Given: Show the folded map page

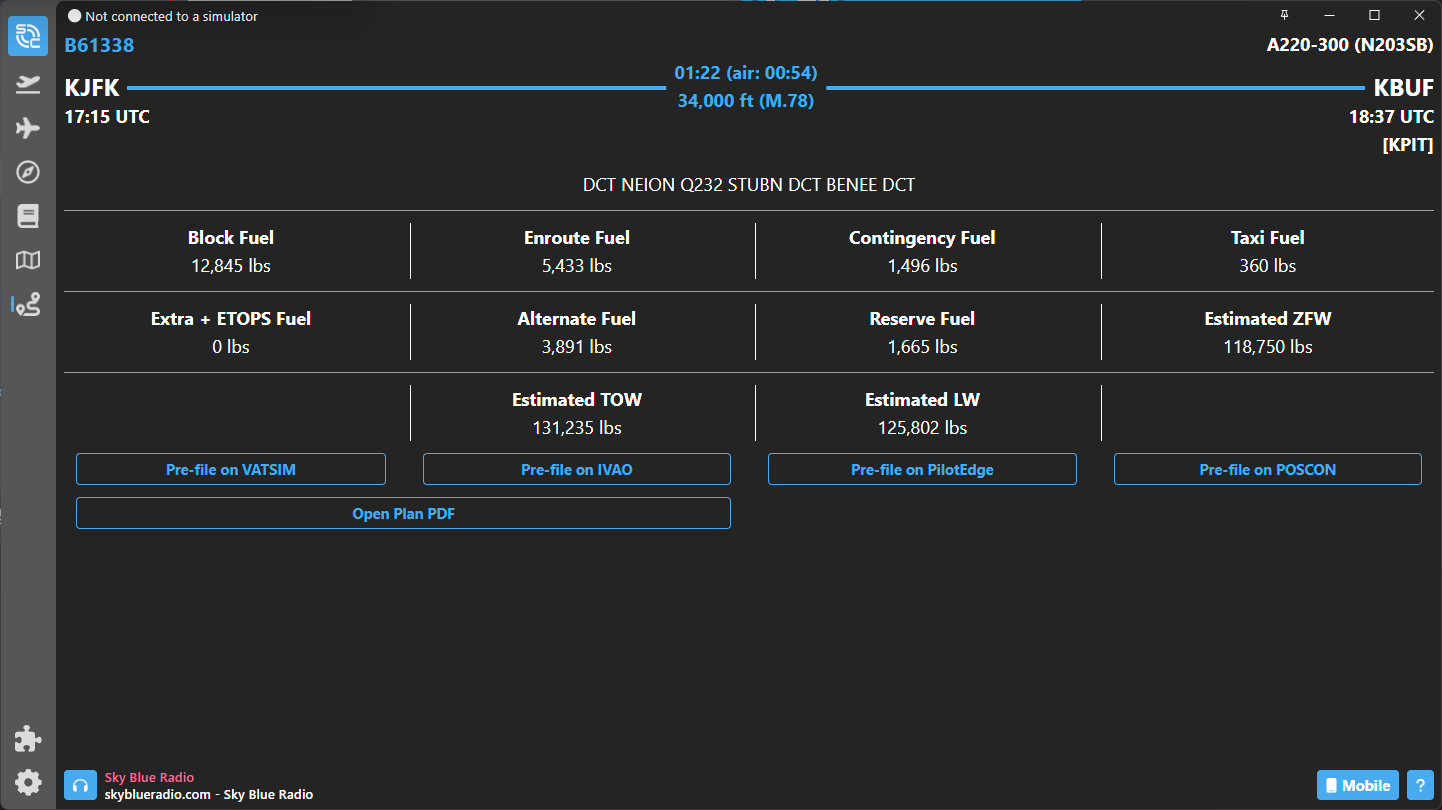Looking at the screenshot, I should pos(28,260).
